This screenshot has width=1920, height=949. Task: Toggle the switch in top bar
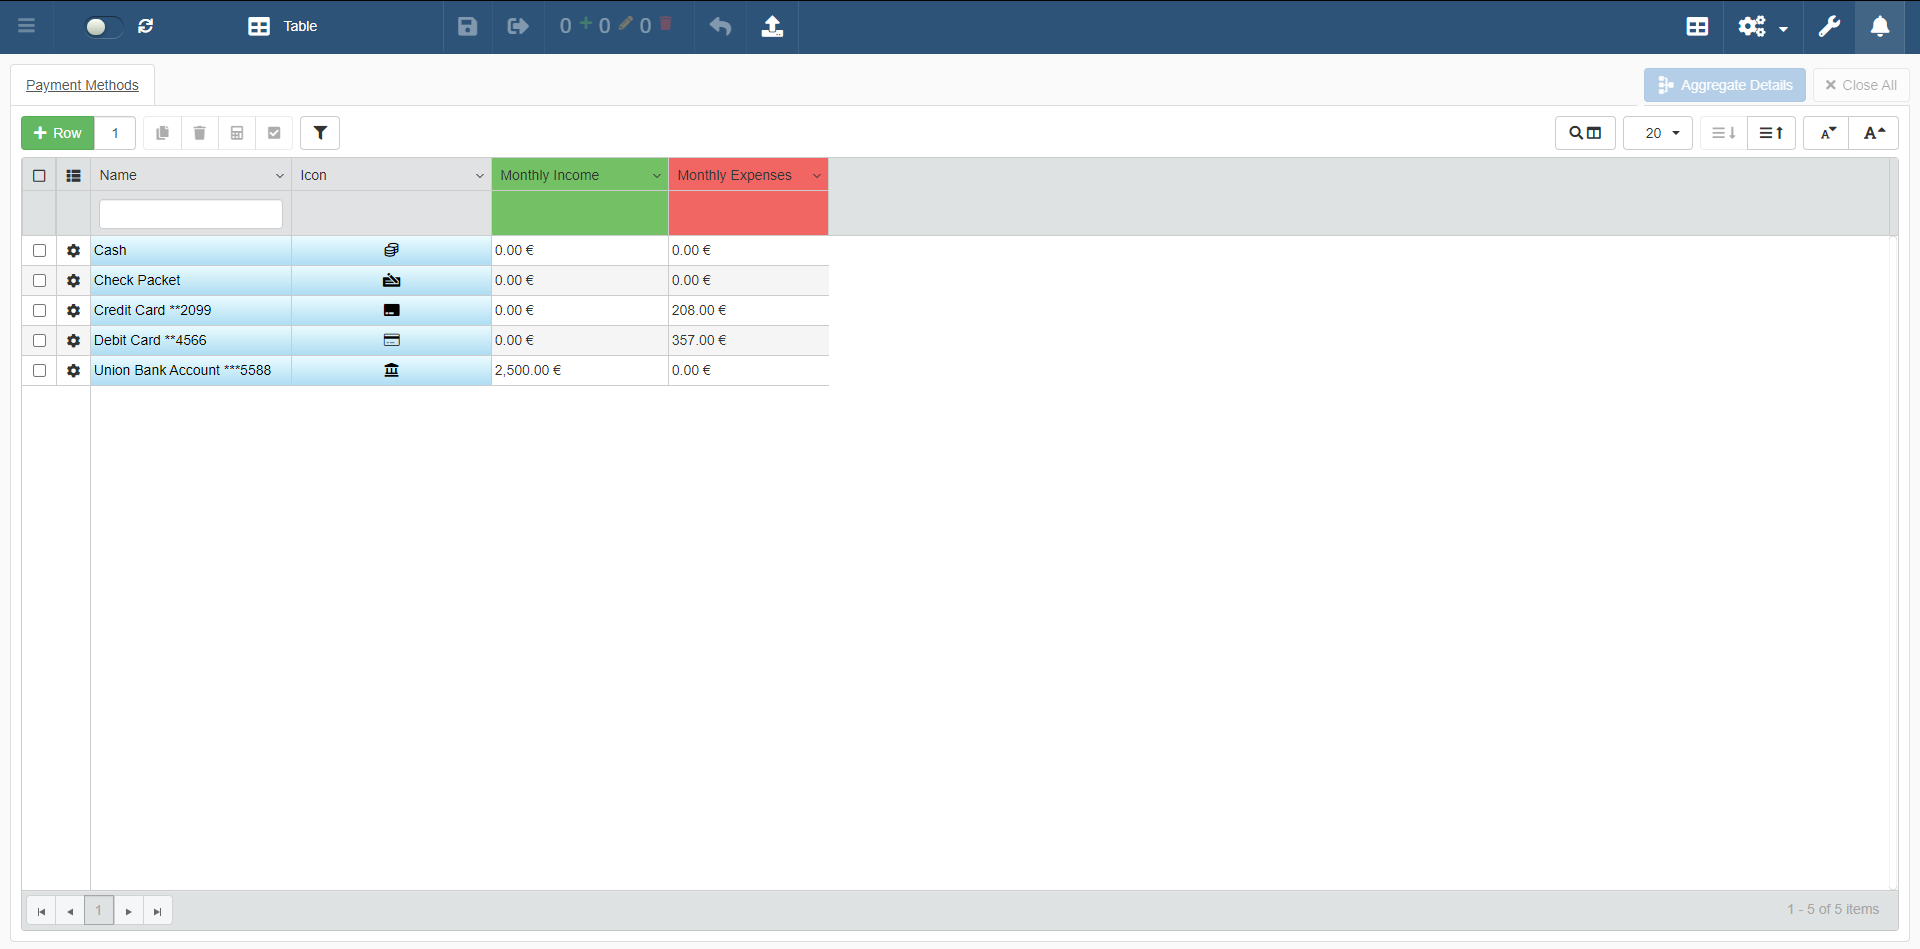pyautogui.click(x=103, y=27)
